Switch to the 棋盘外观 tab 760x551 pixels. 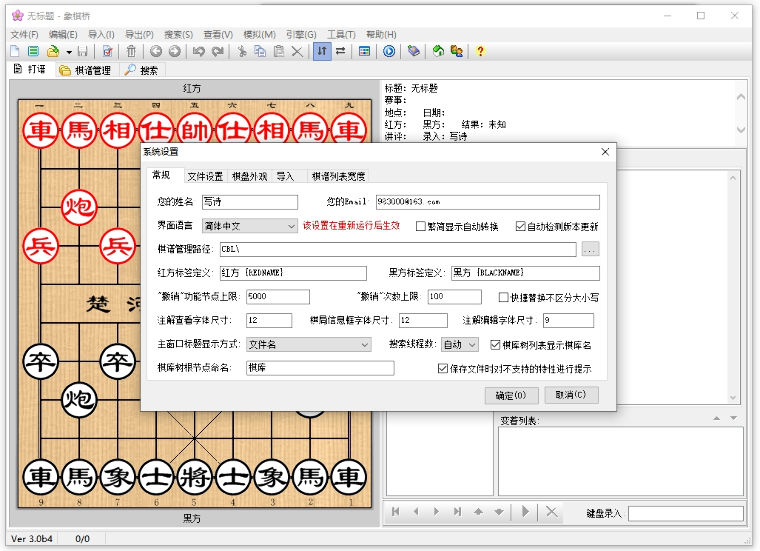point(249,176)
